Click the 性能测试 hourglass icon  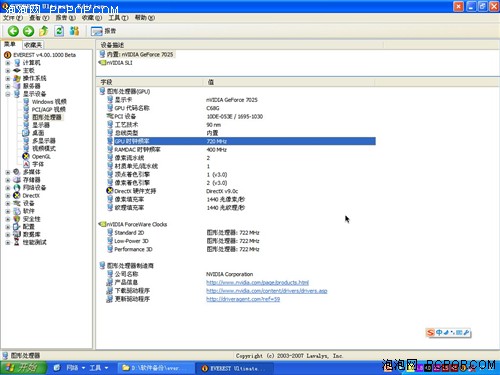click(17, 242)
